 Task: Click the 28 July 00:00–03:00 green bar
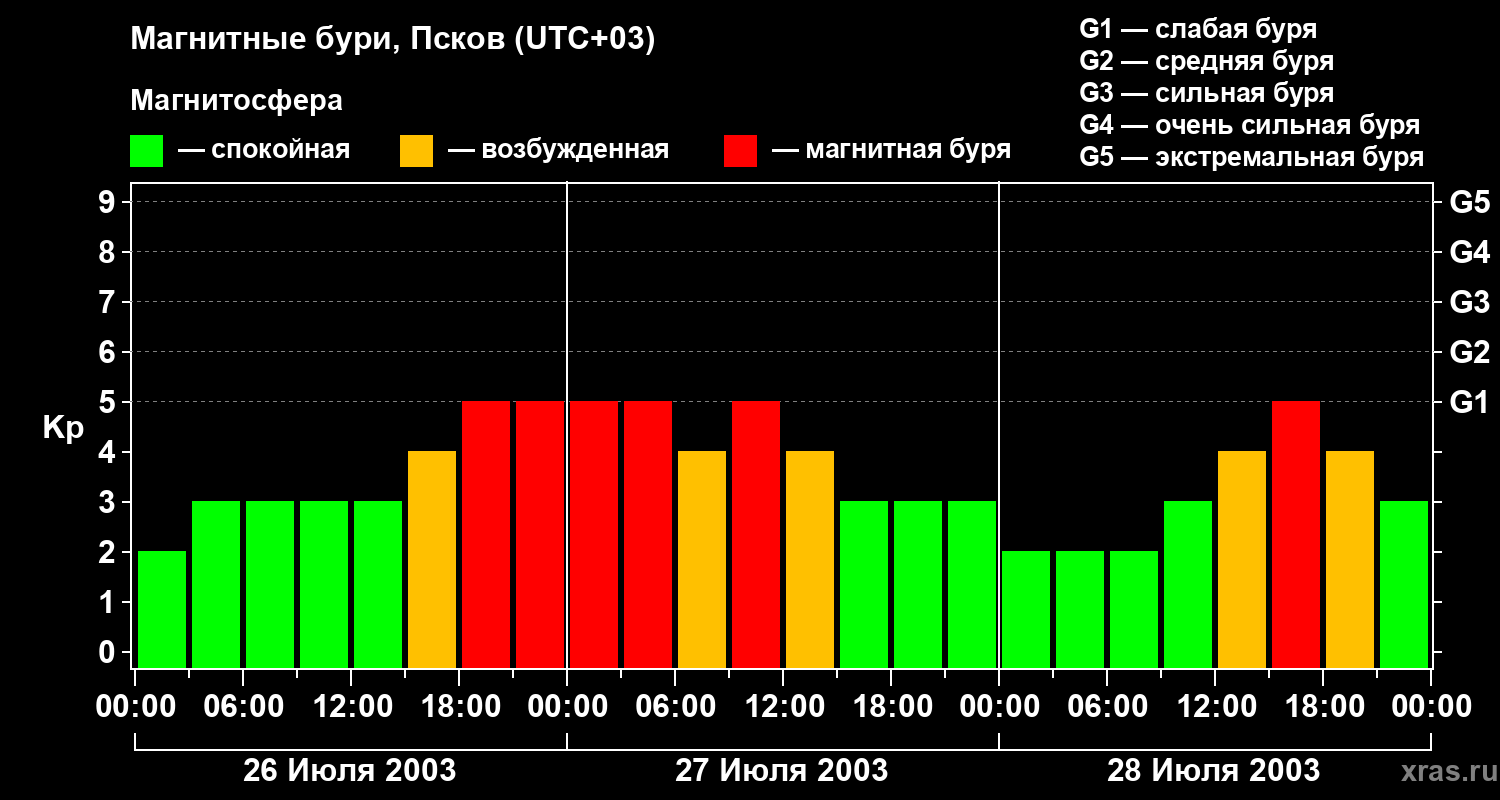tap(1026, 609)
